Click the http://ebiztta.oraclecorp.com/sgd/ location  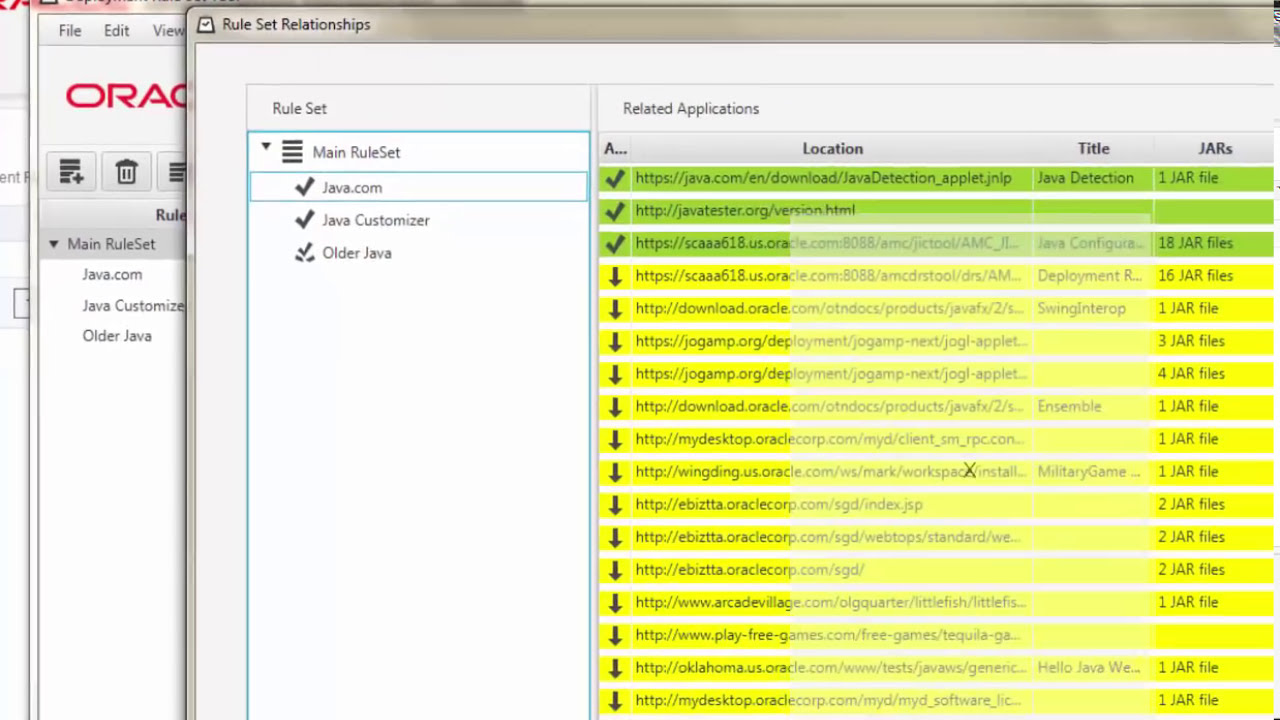[749, 570]
